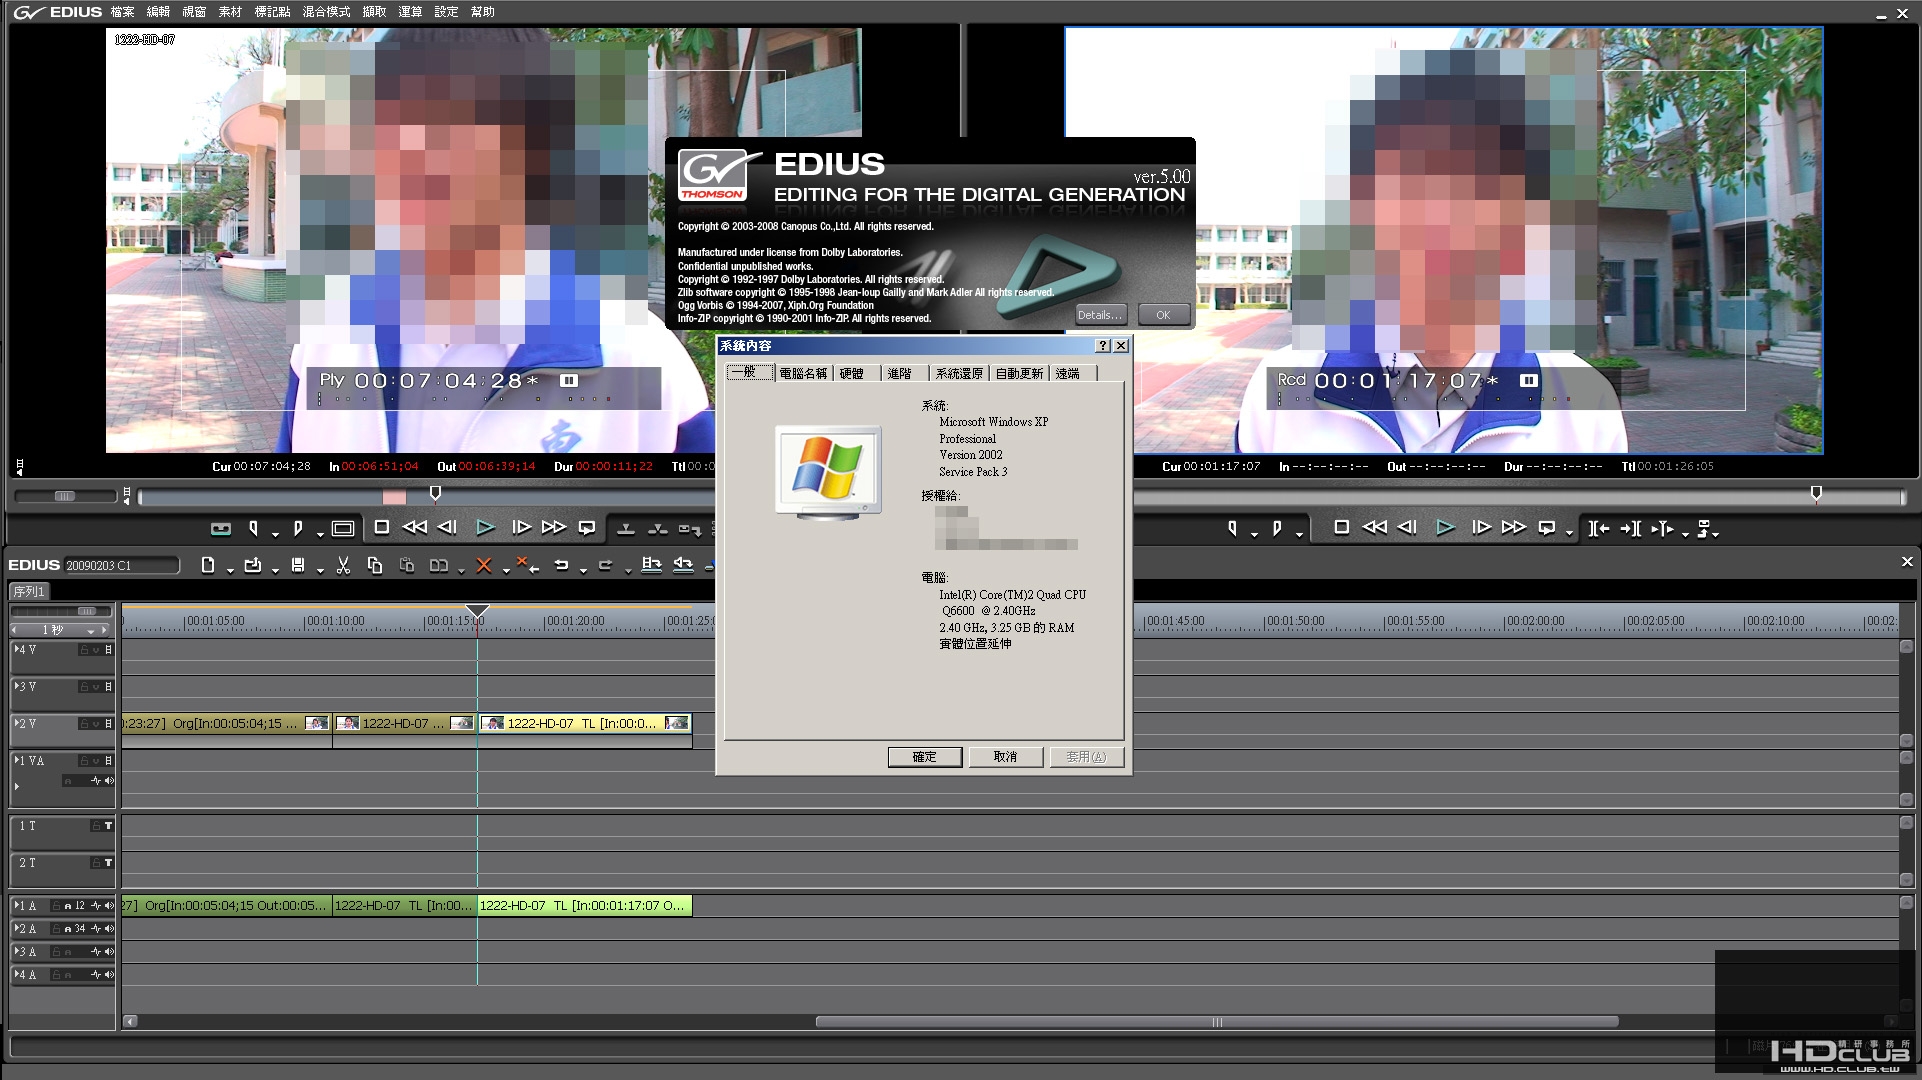1922x1080 pixels.
Task: Click the Undo arrow icon
Action: (x=561, y=565)
